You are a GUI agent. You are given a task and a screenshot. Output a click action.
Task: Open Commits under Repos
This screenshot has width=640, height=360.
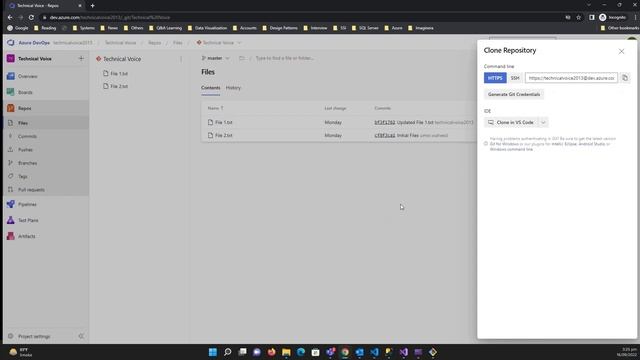27,136
